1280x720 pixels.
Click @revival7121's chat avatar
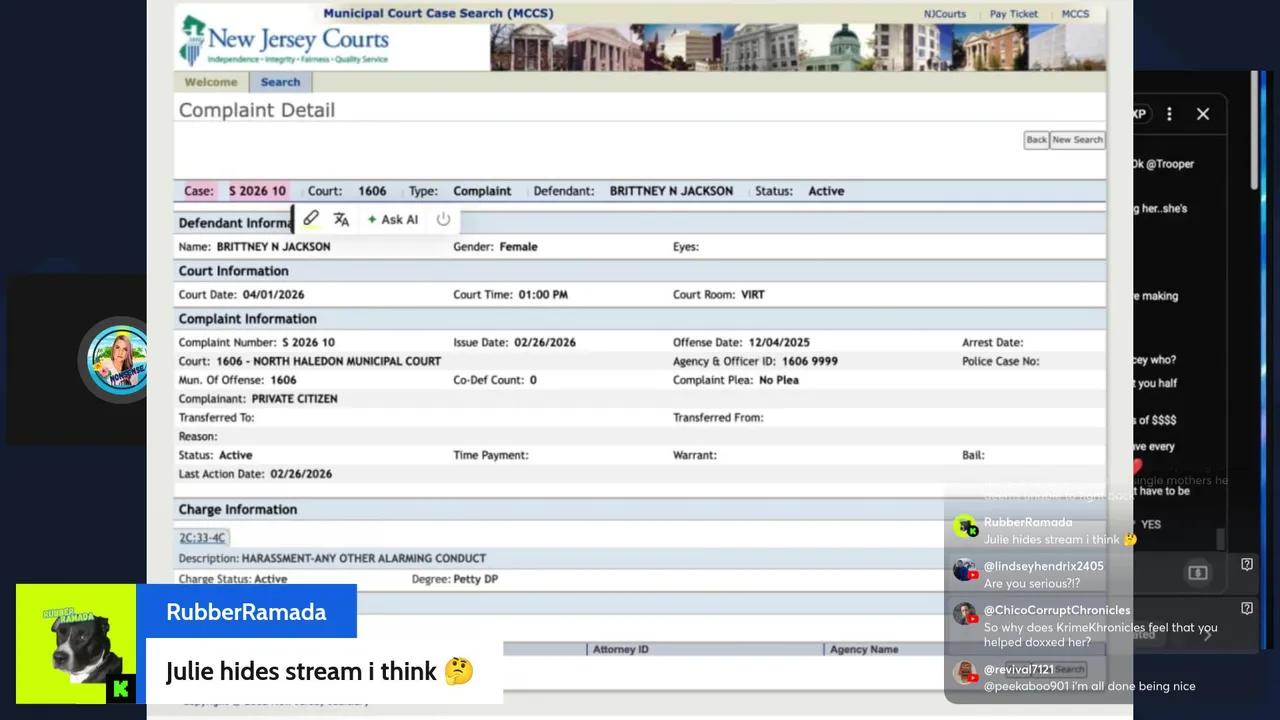point(964,673)
